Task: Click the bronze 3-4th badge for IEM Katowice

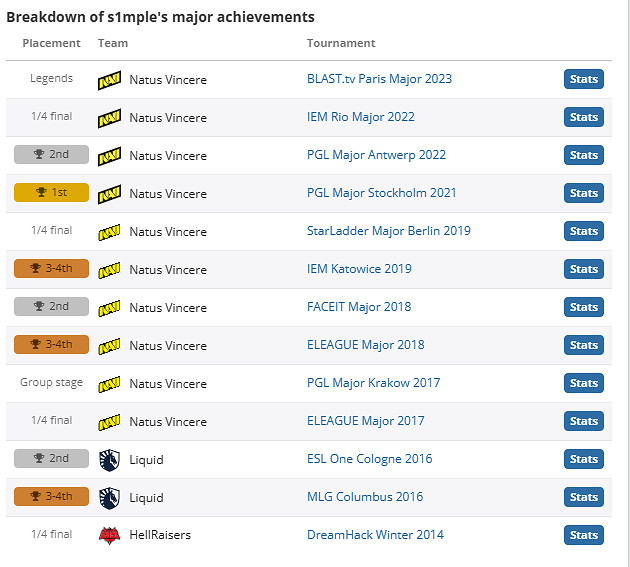Action: tap(51, 269)
